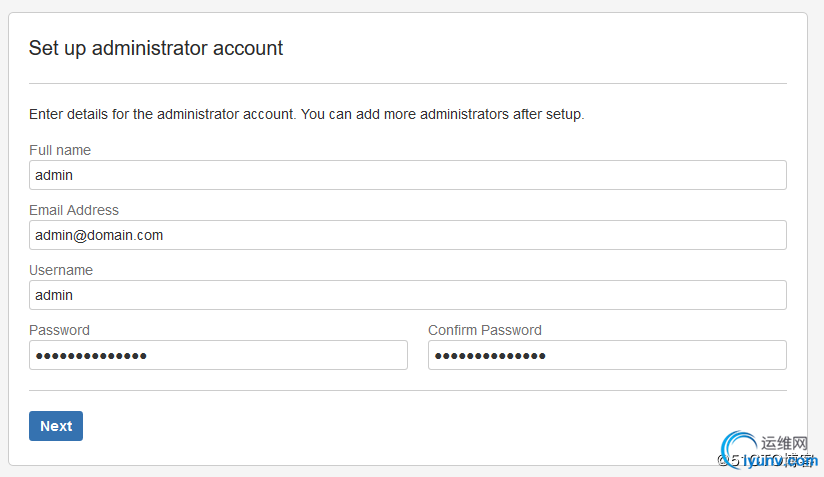Focus the Email Address input field
The width and height of the screenshot is (824, 477).
click(x=408, y=235)
